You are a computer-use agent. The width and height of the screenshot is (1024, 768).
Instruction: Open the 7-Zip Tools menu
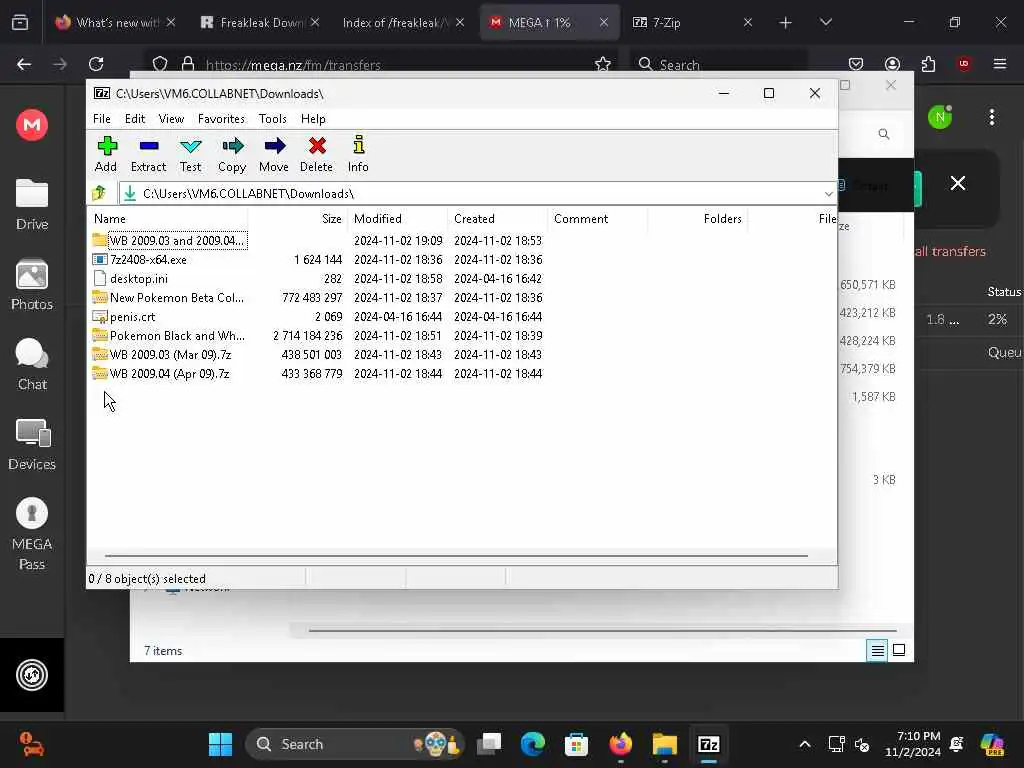tap(272, 119)
